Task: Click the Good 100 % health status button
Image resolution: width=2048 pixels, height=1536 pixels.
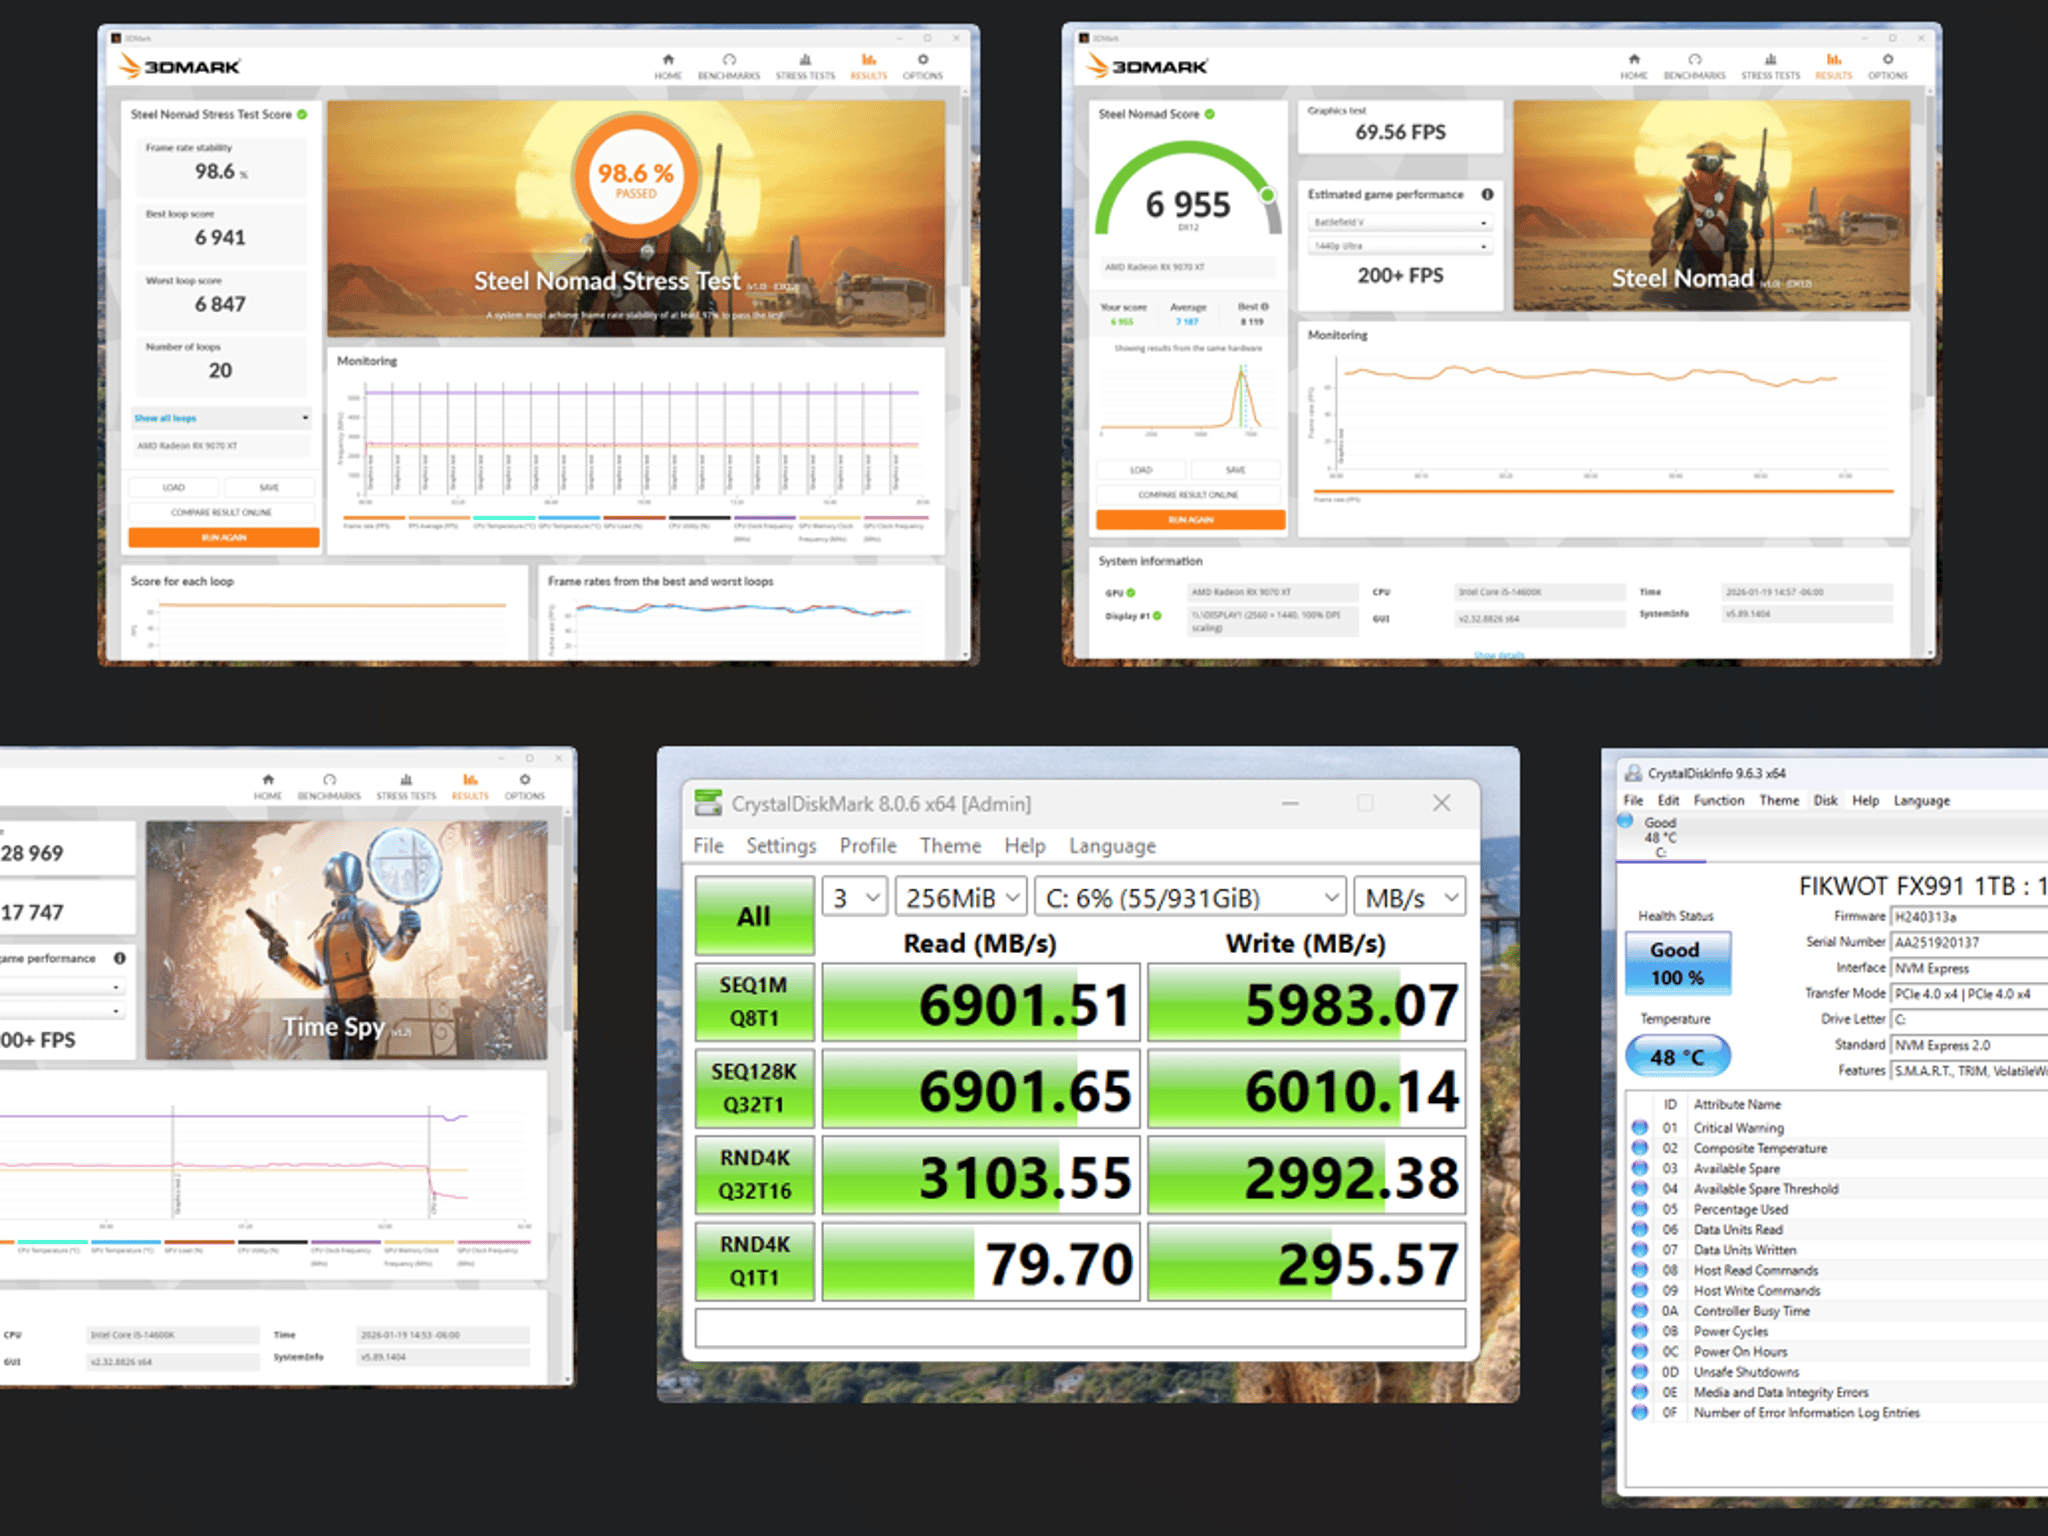Action: tap(1676, 963)
